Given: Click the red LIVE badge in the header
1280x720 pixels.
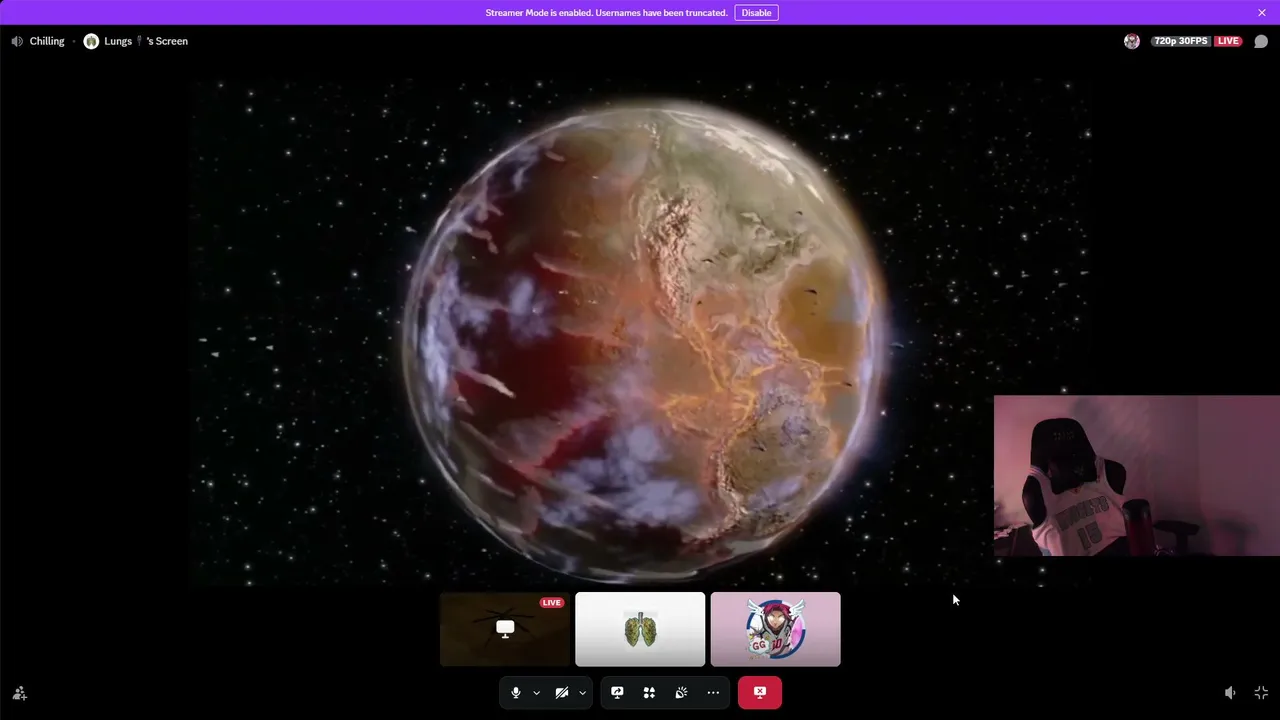Looking at the screenshot, I should (x=1228, y=41).
